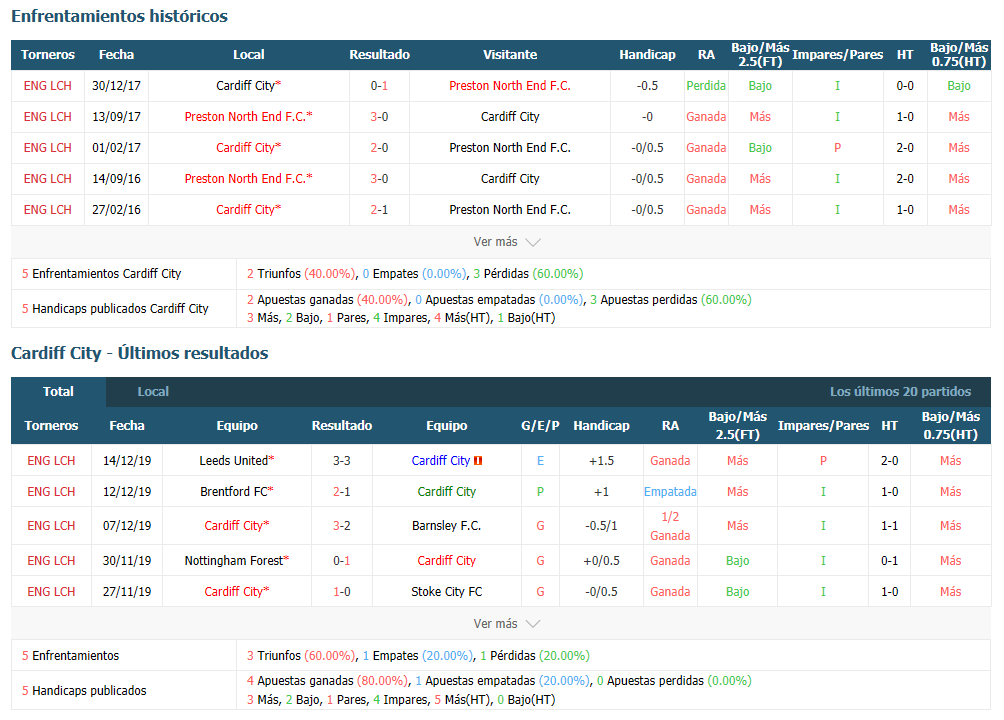Screen dimensions: 1004x720
Task: Click the Impares/Pares header in historical table
Action: tap(838, 55)
